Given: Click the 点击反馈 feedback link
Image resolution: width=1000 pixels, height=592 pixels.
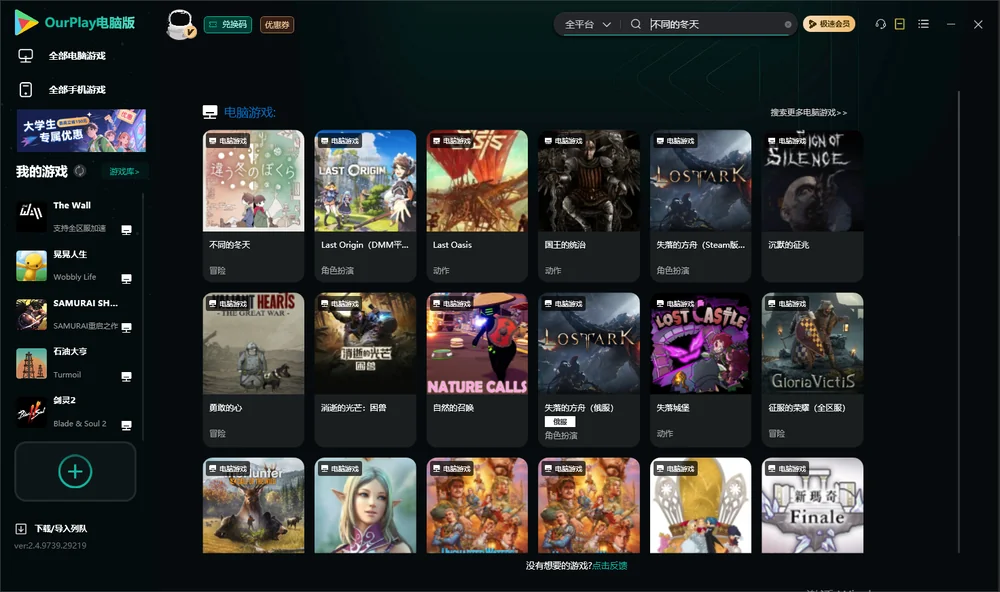Looking at the screenshot, I should (610, 565).
